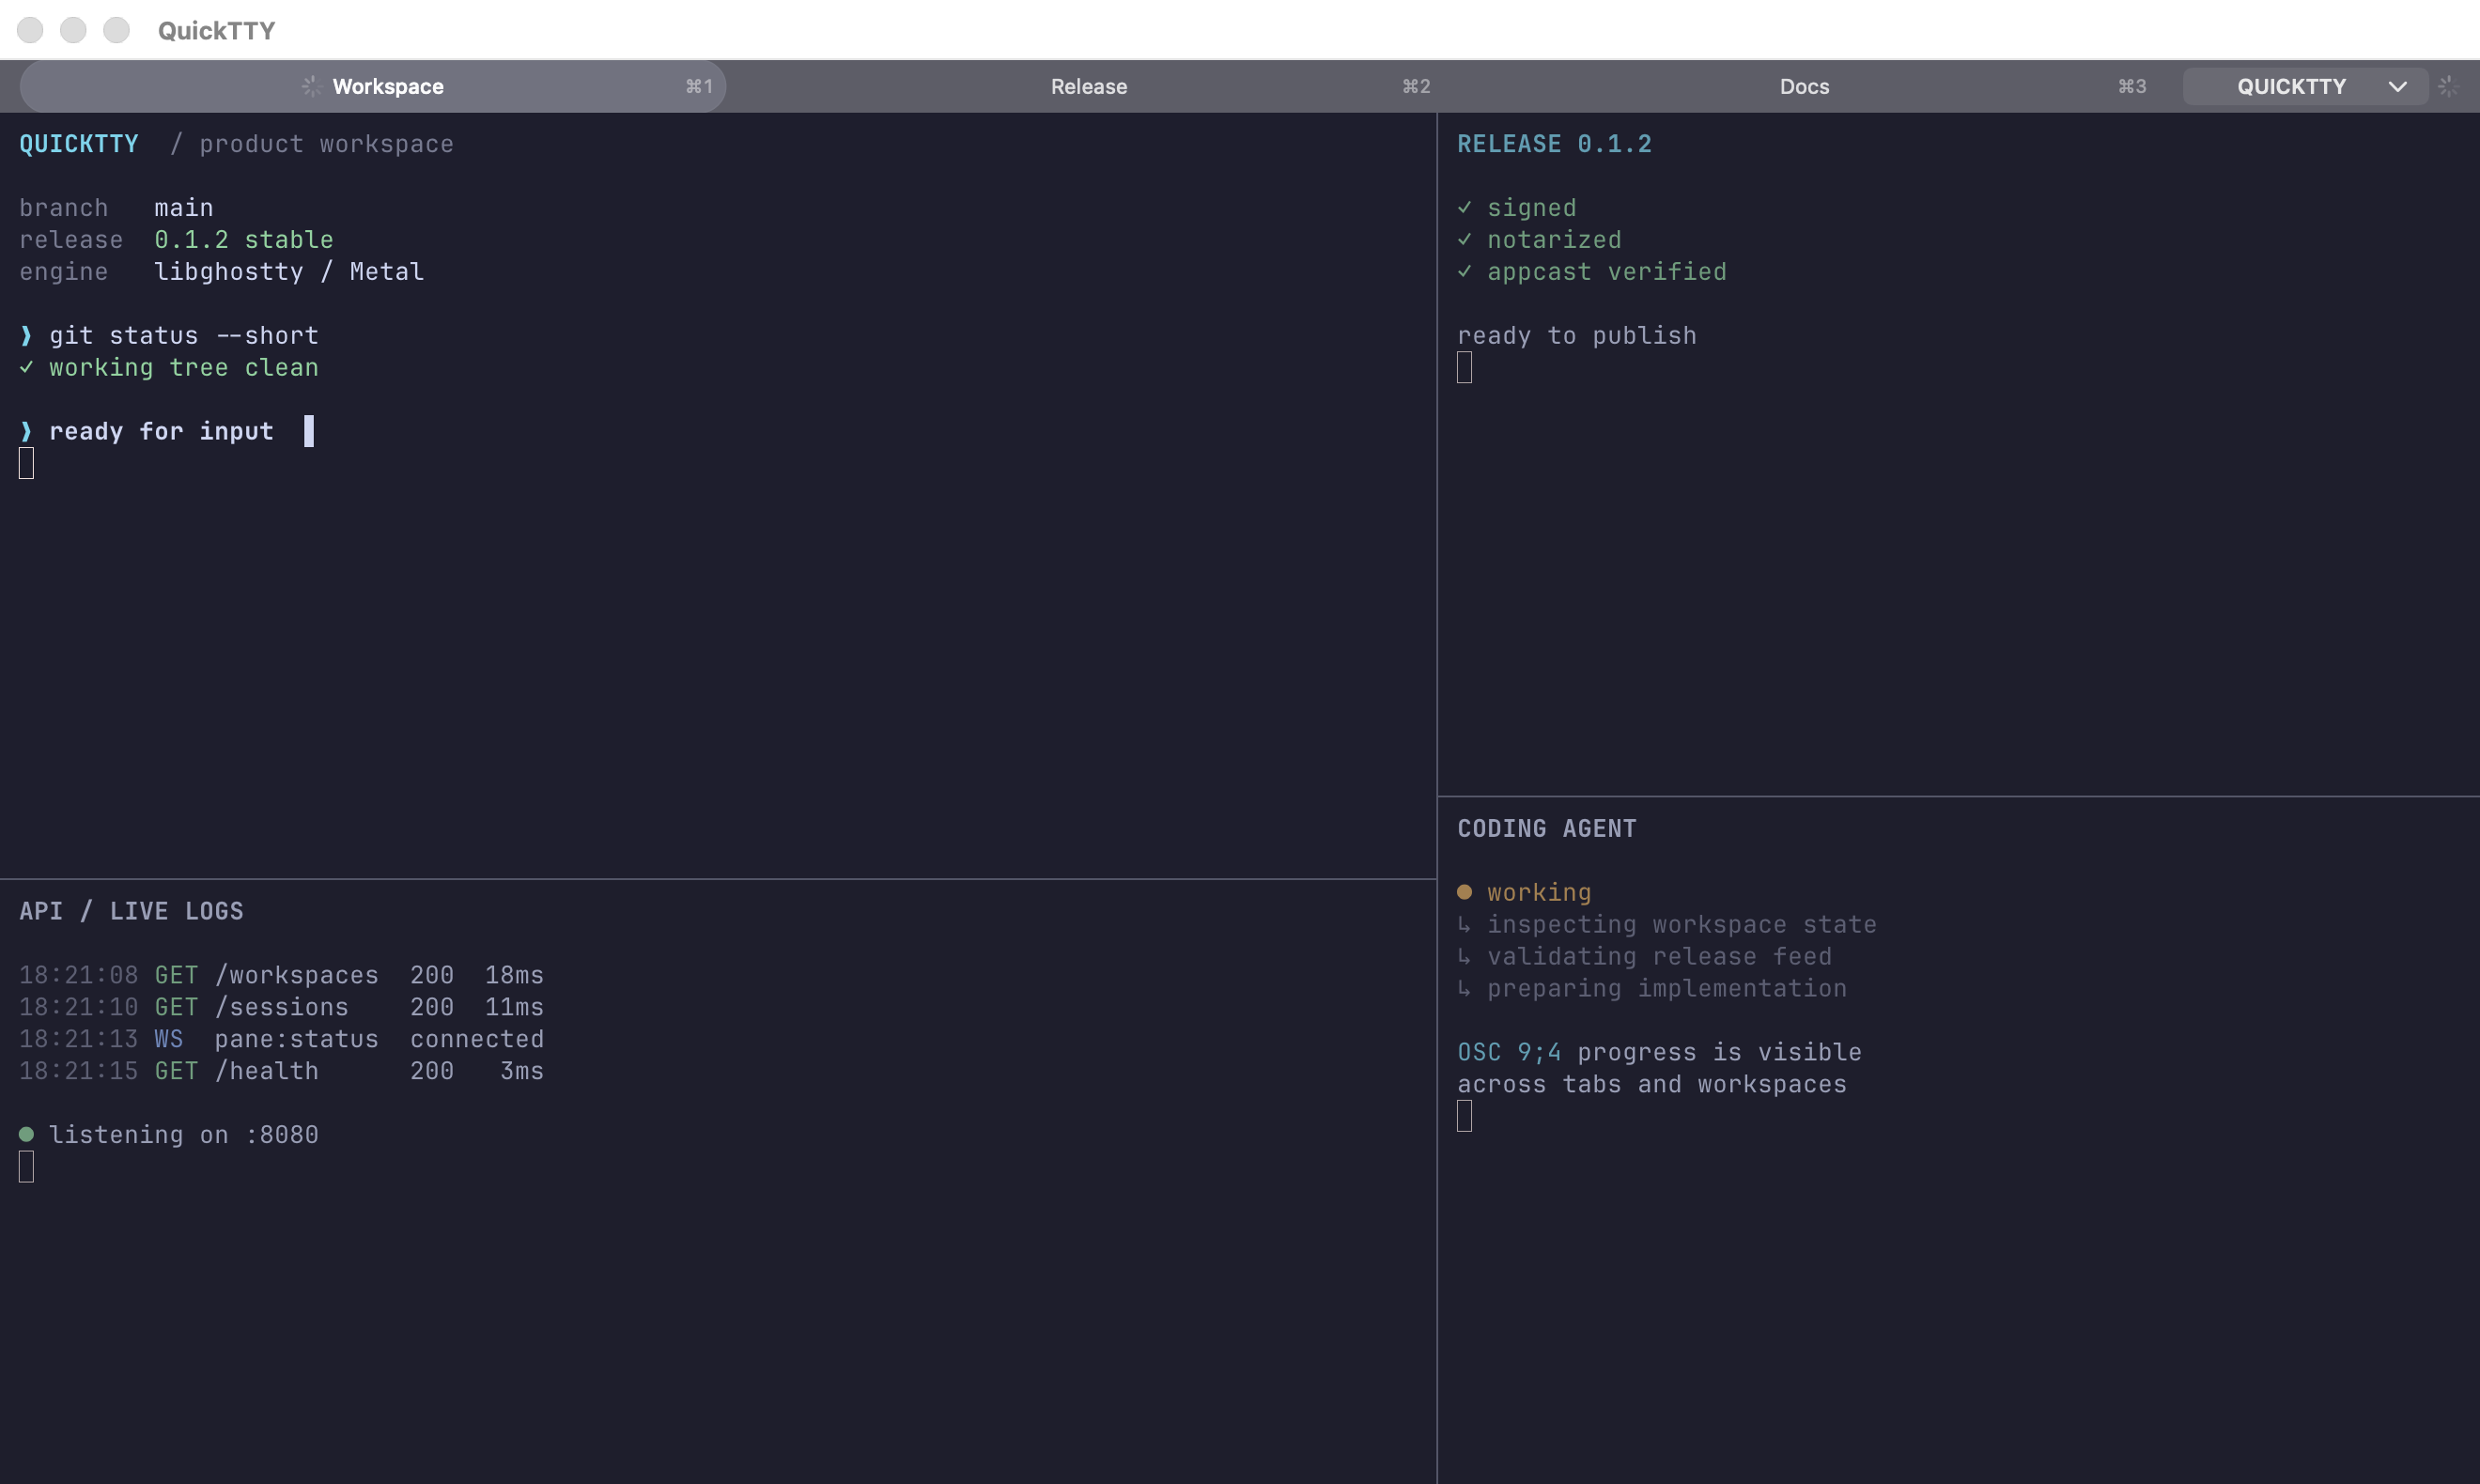This screenshot has height=1484, width=2480.
Task: Open the Release tab
Action: coord(1089,86)
